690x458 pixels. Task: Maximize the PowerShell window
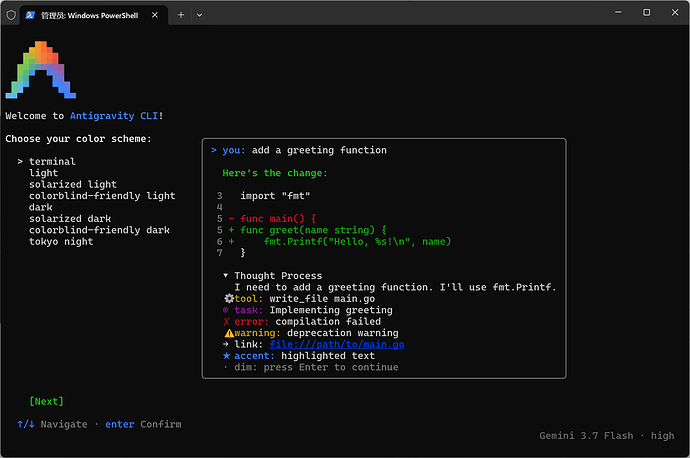[x=646, y=12]
